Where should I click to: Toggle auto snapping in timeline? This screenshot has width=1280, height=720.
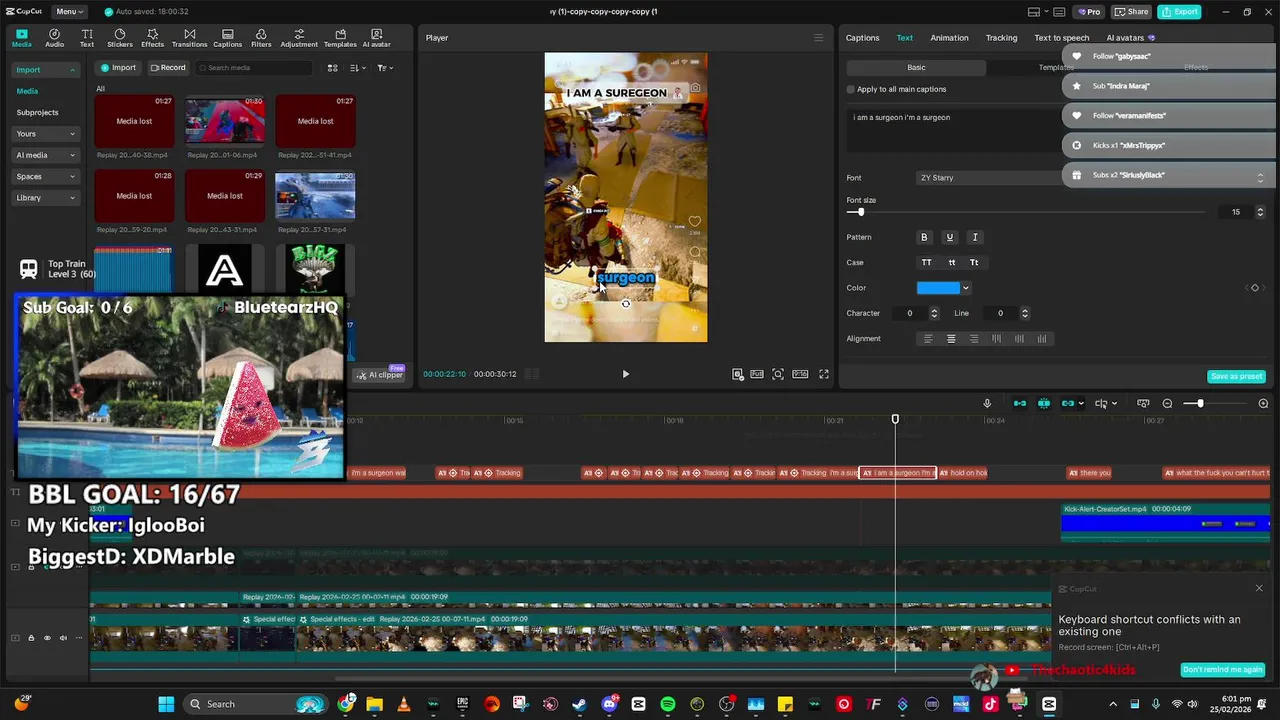pyautogui.click(x=1044, y=403)
